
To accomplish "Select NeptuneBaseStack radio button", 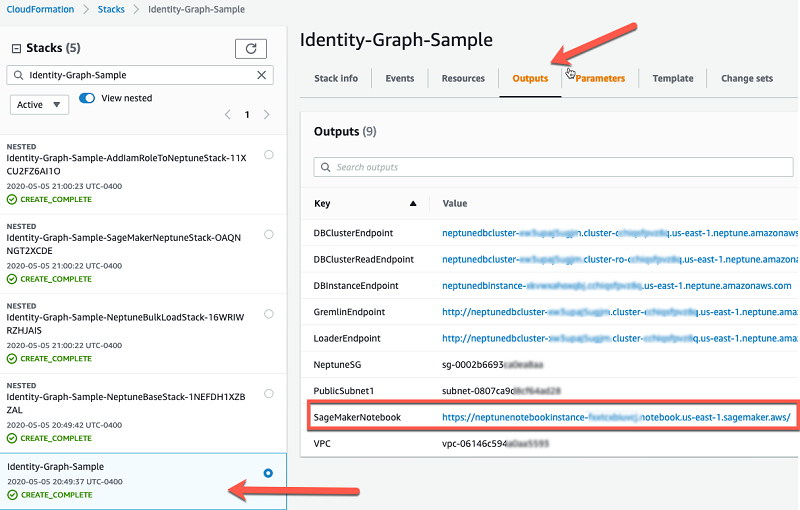I will [x=269, y=393].
